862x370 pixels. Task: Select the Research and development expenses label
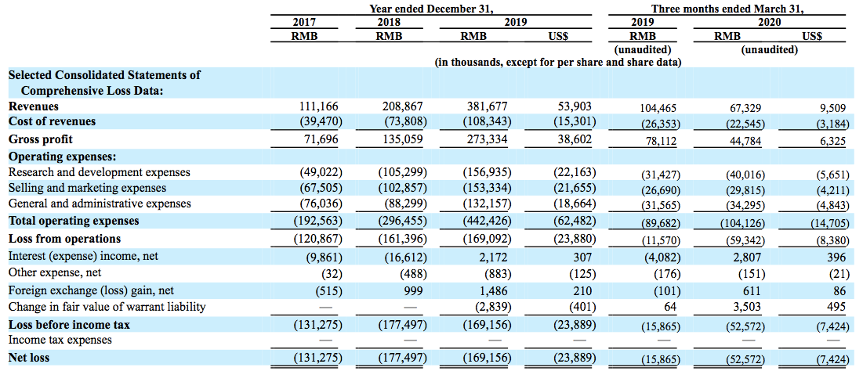100,172
